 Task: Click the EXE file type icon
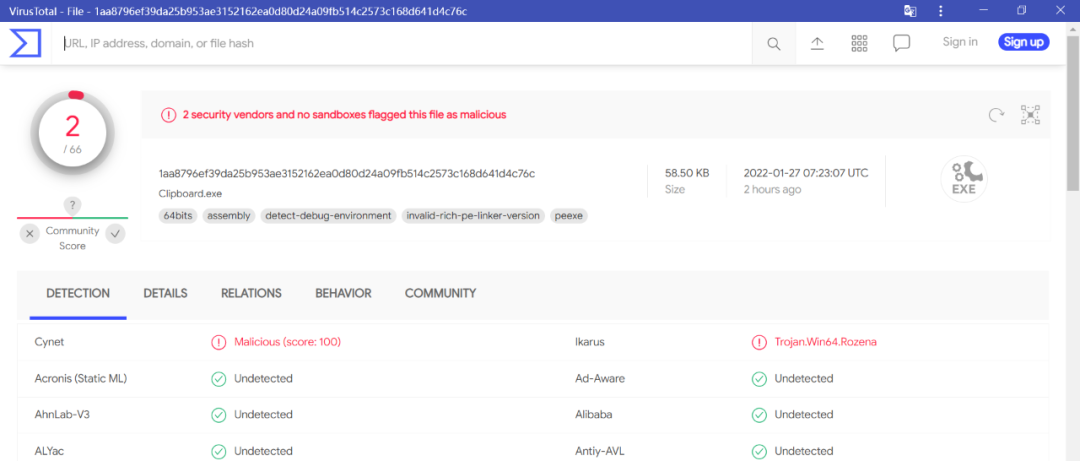point(964,179)
